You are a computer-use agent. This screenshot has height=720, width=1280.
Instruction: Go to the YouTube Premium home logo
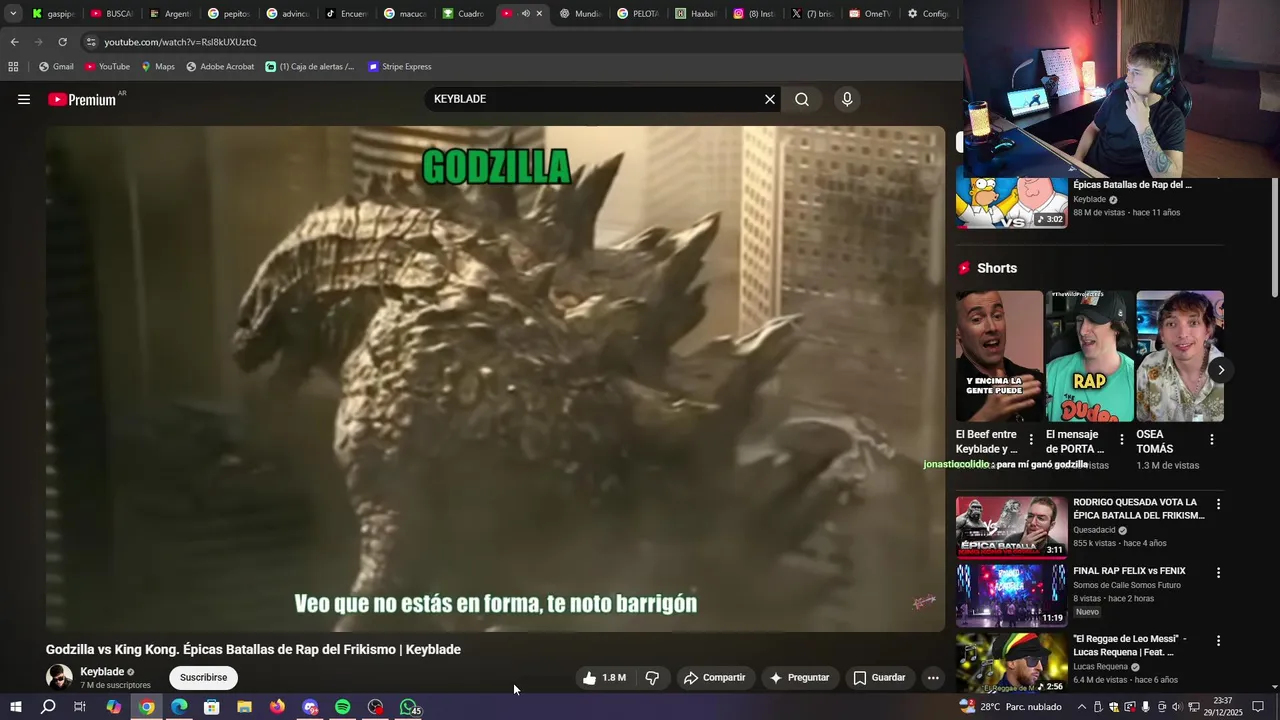[82, 99]
